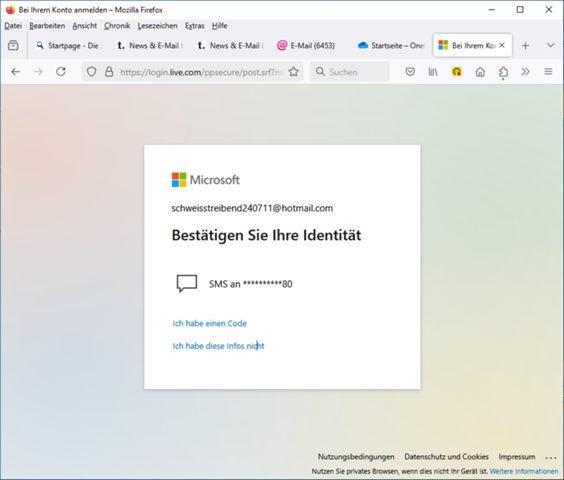
Task: Open the Firefox hamburger menu
Action: (548, 72)
